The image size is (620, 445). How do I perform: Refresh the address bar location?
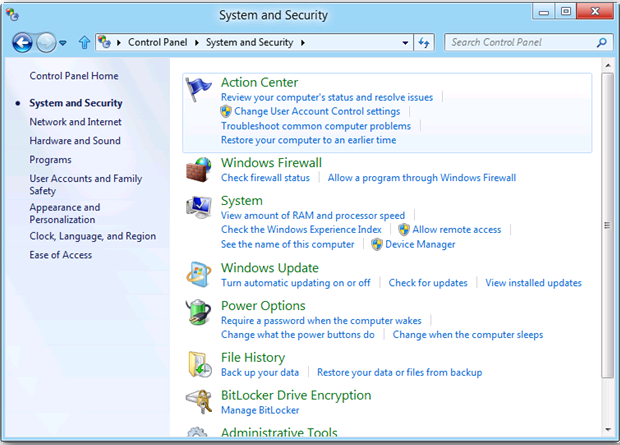[424, 42]
